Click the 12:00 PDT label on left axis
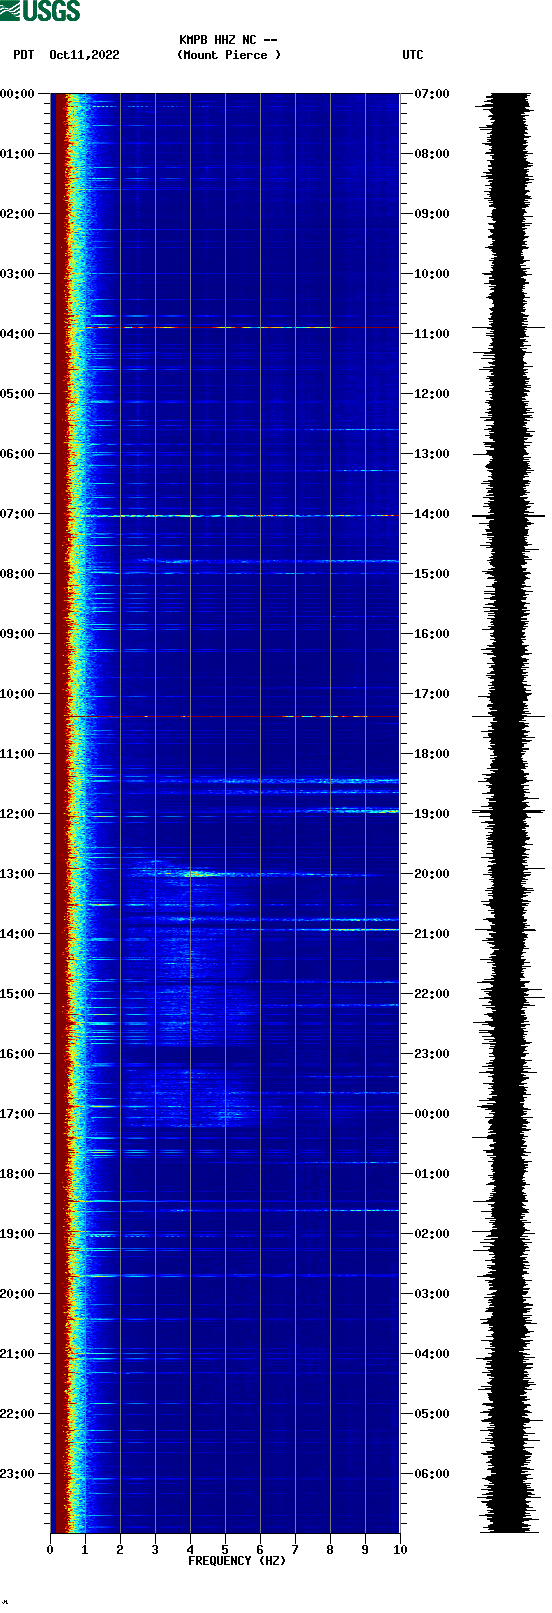 point(17,814)
